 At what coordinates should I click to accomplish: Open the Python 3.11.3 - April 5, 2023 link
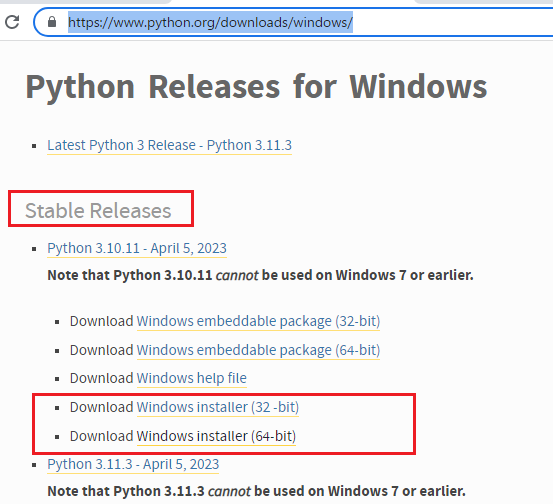[x=133, y=464]
